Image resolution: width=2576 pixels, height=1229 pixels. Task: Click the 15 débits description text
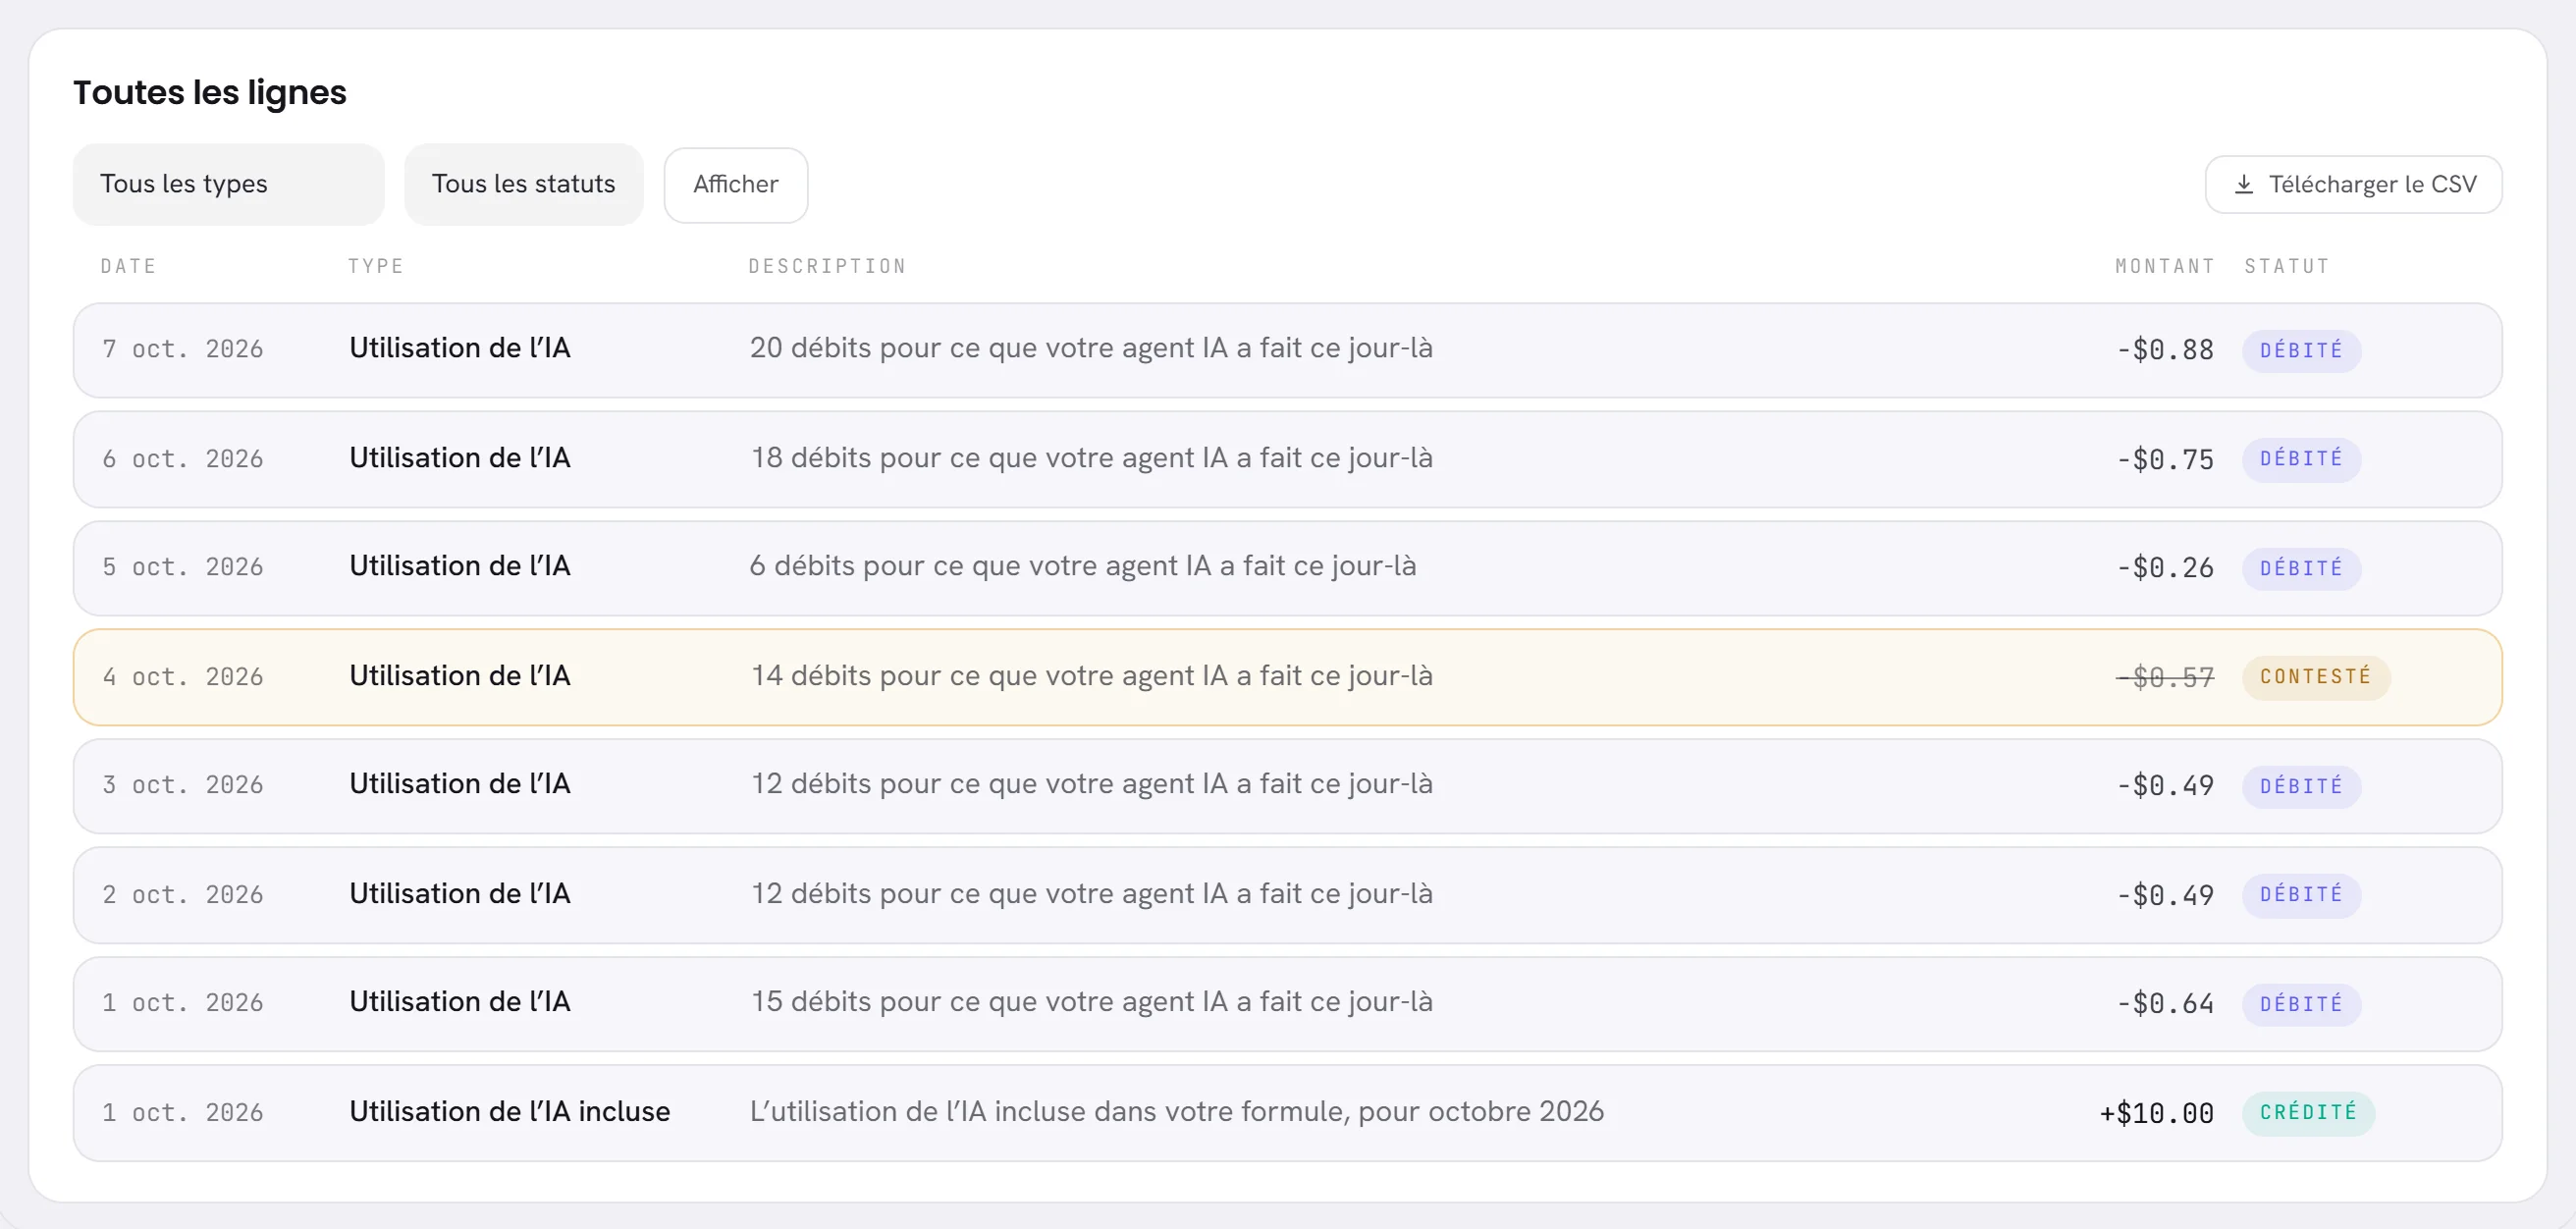click(1091, 1002)
